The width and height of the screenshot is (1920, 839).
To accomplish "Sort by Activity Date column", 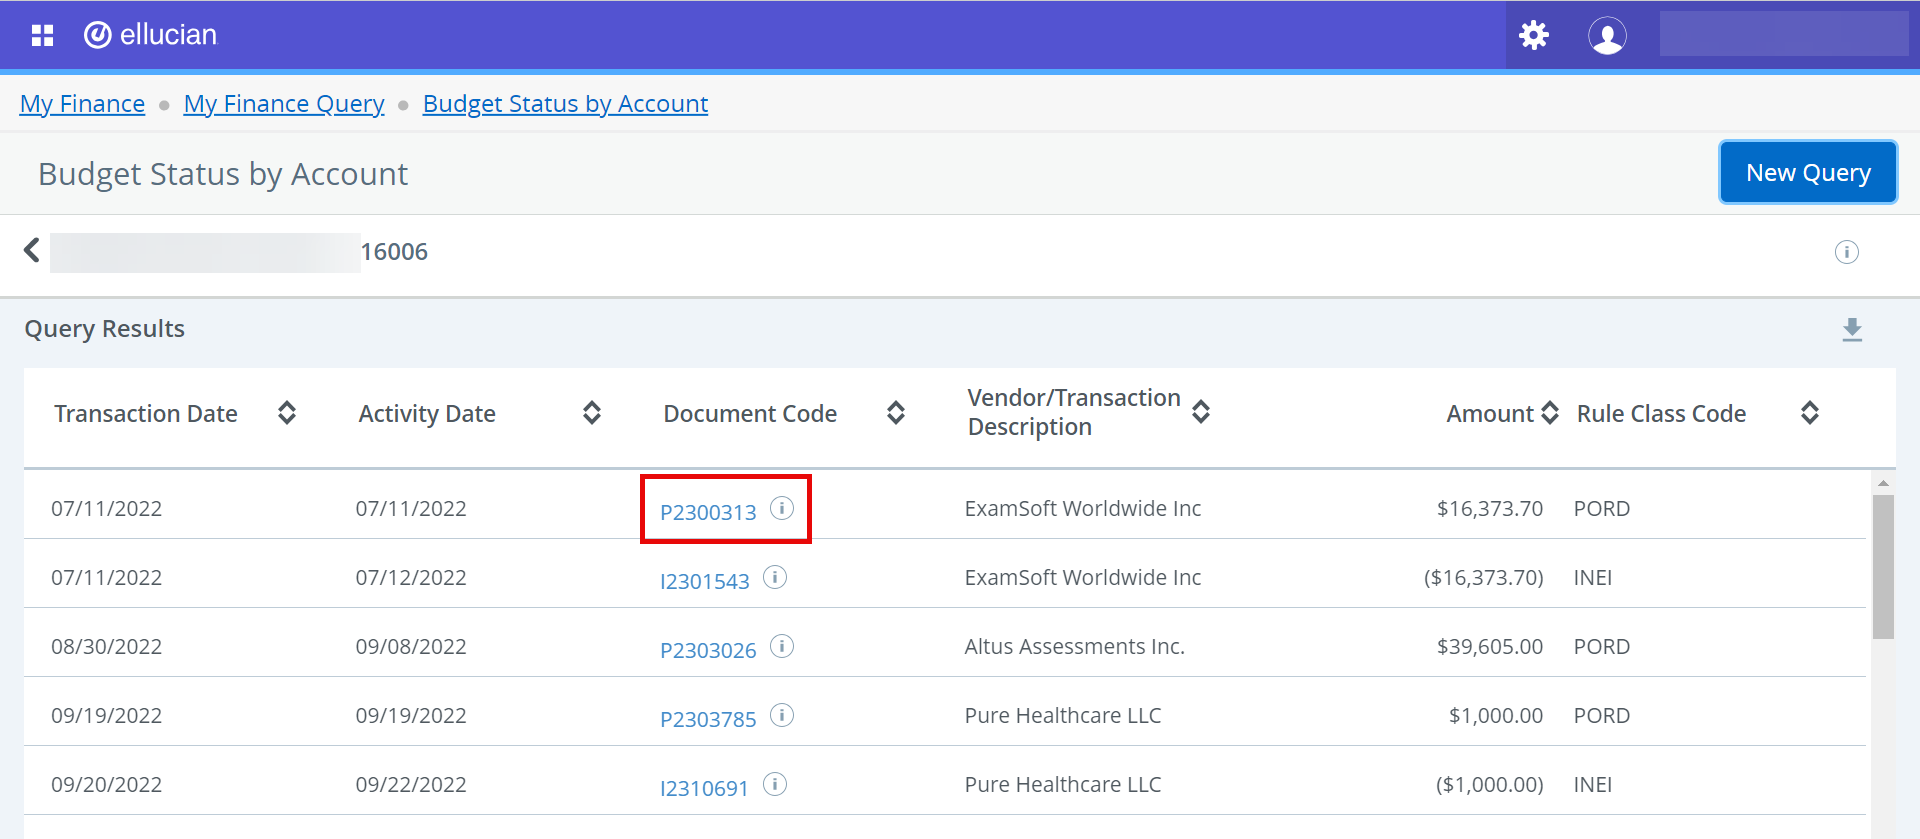I will (x=592, y=413).
